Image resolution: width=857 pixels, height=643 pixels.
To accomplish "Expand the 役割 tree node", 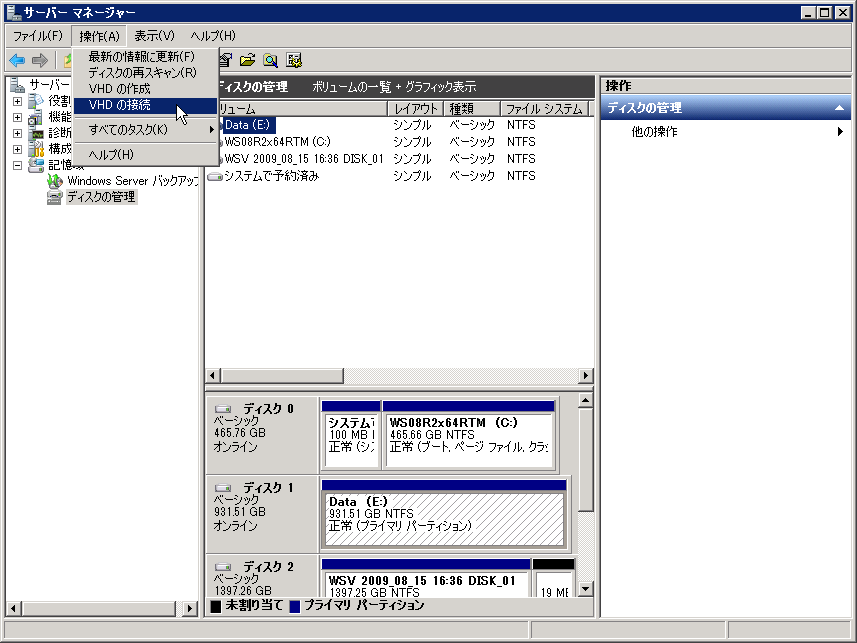I will (17, 101).
